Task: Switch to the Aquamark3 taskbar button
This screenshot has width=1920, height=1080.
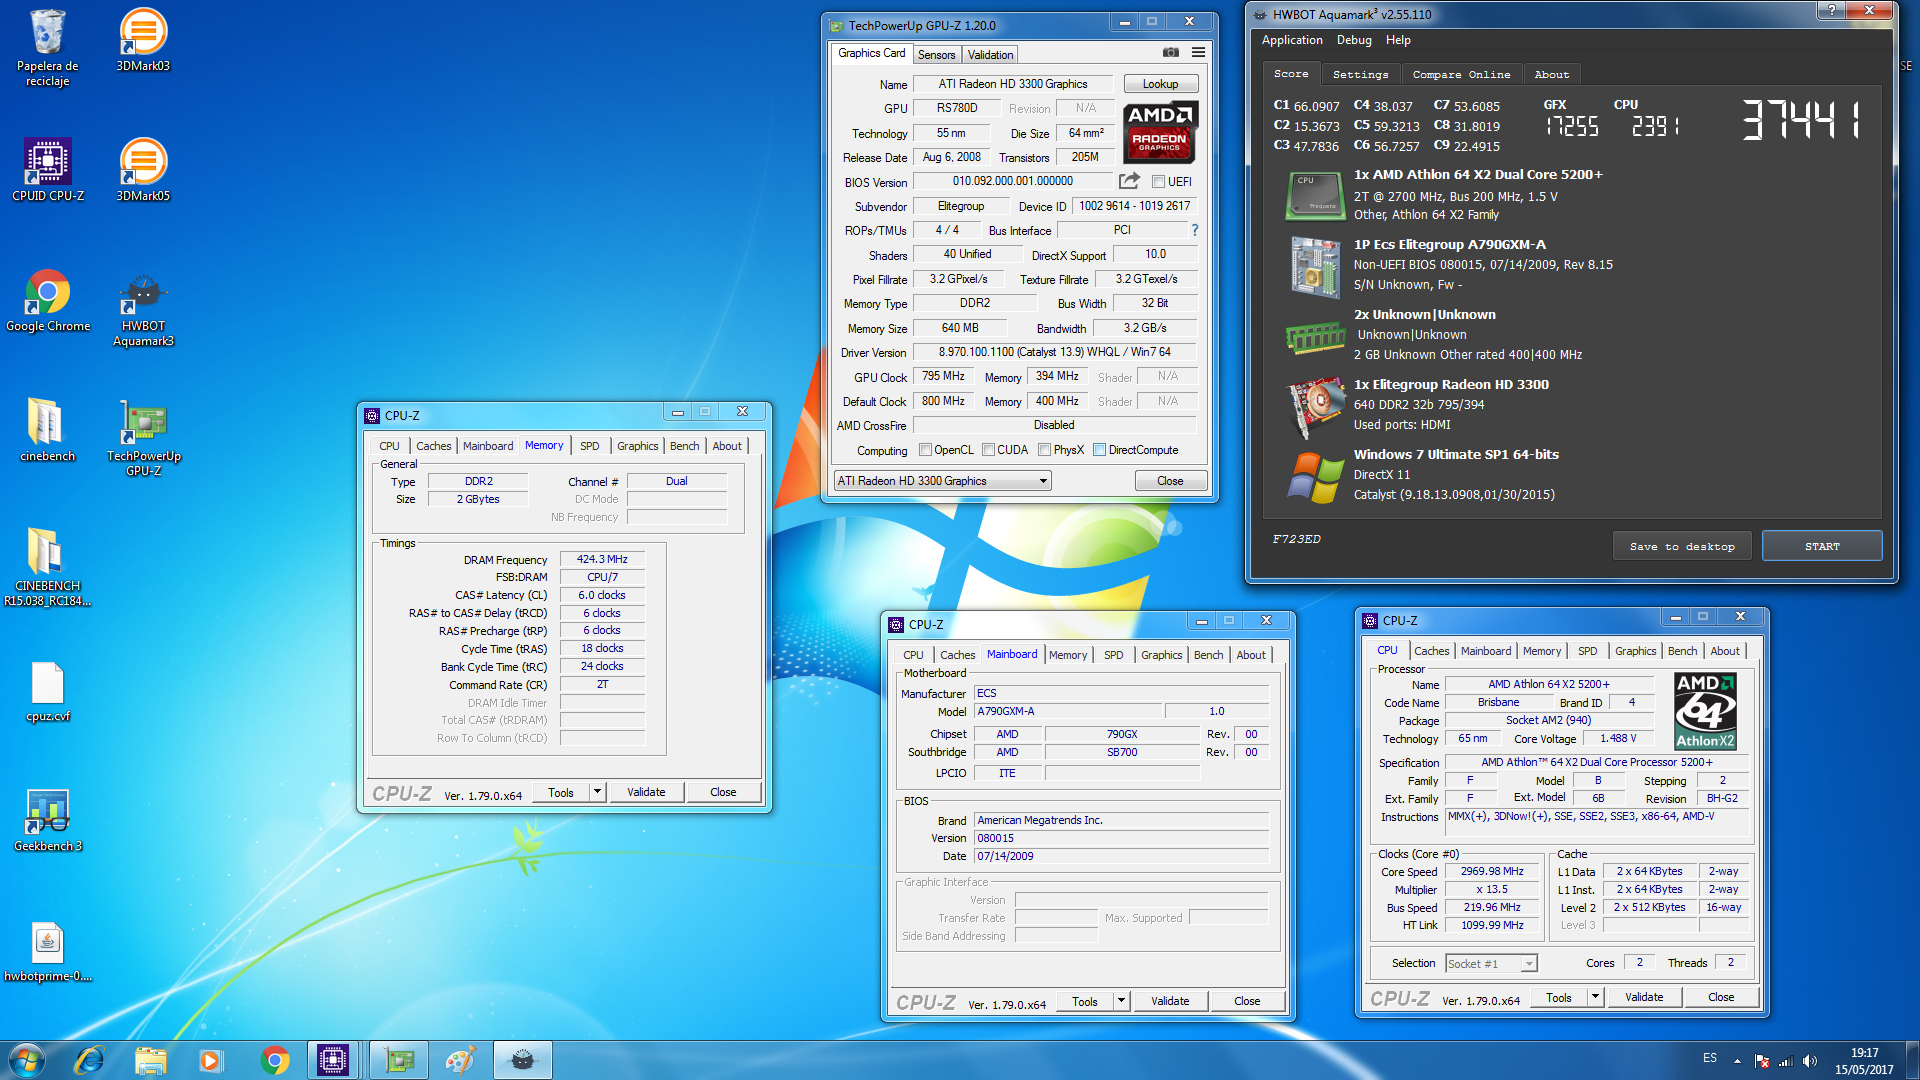Action: (x=522, y=1060)
